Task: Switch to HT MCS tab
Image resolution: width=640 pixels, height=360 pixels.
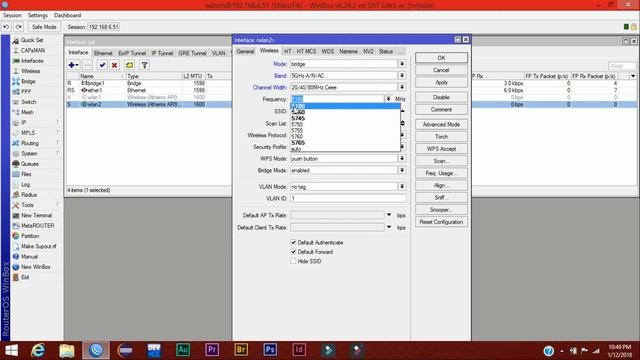Action: coord(306,51)
